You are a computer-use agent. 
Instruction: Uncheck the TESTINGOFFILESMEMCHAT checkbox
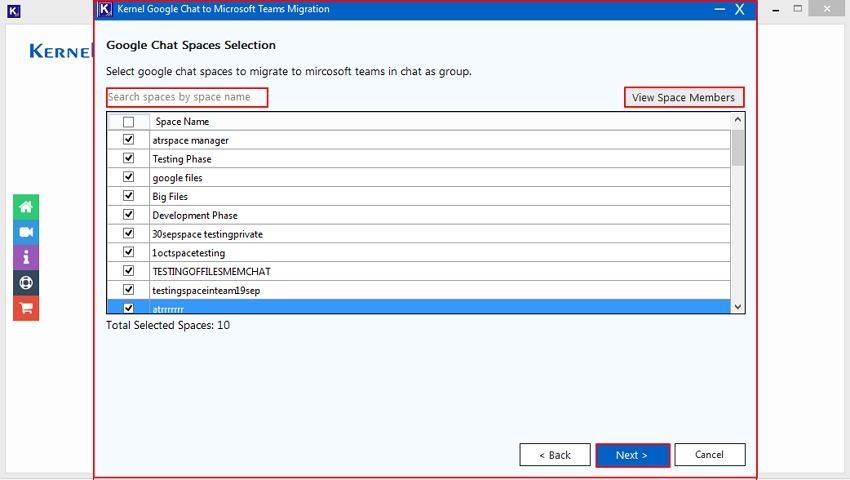(x=128, y=271)
